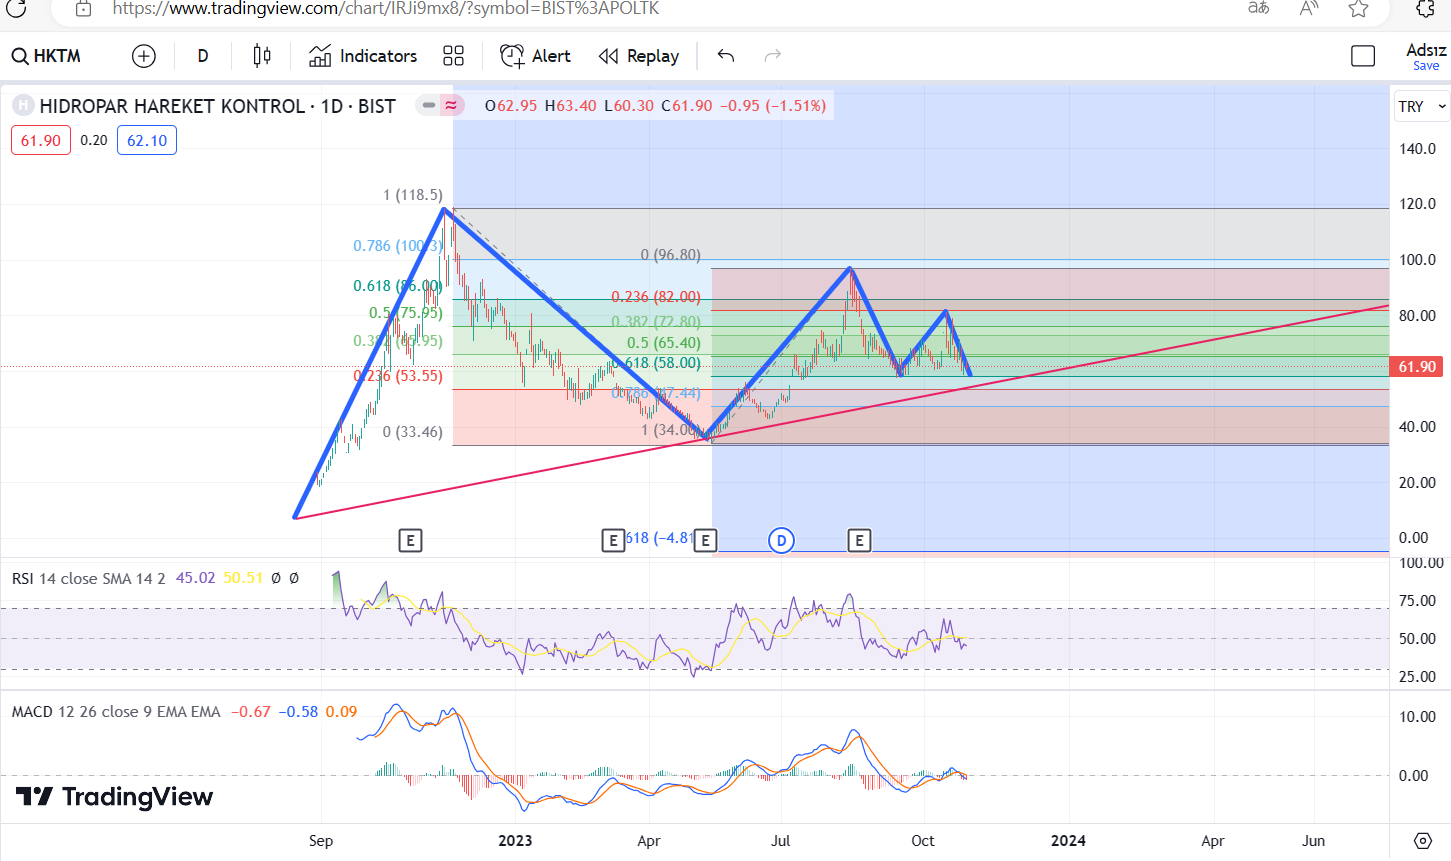Open the candlestick chart type menu
1451x861 pixels.
(x=262, y=56)
